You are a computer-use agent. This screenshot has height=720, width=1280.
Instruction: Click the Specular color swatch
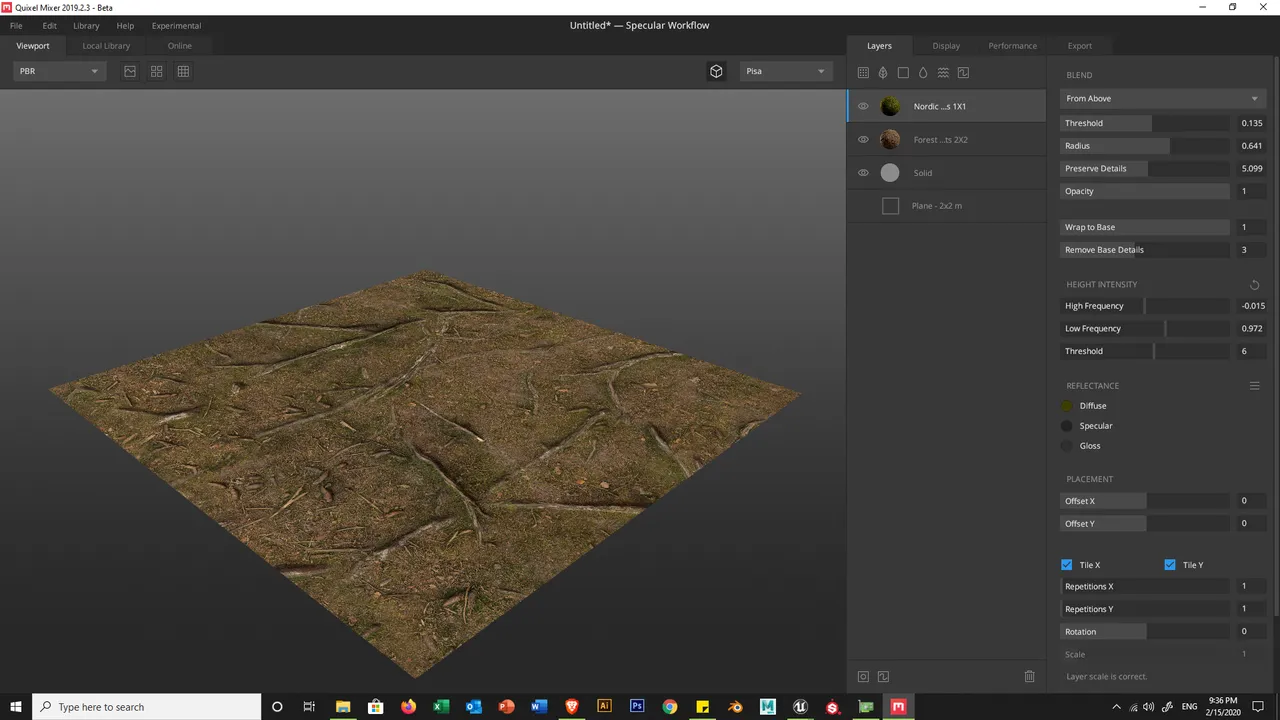click(x=1067, y=426)
